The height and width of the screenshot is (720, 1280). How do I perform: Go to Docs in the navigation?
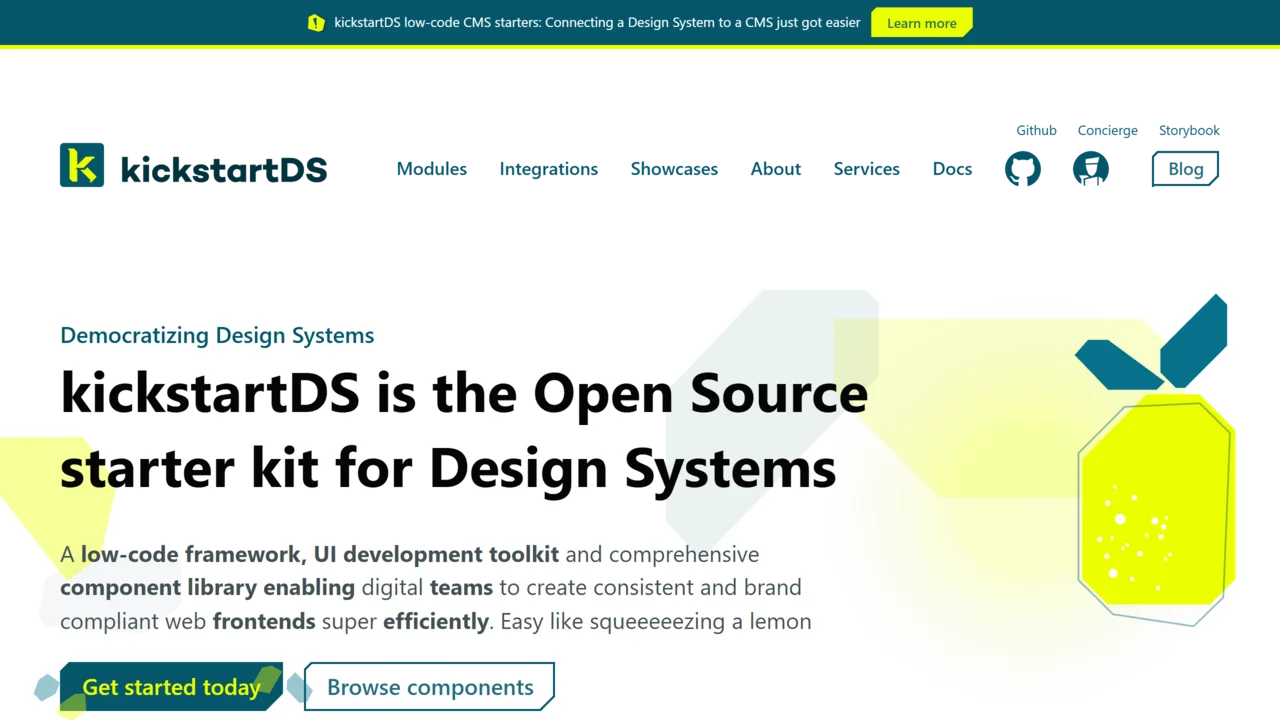click(x=952, y=169)
